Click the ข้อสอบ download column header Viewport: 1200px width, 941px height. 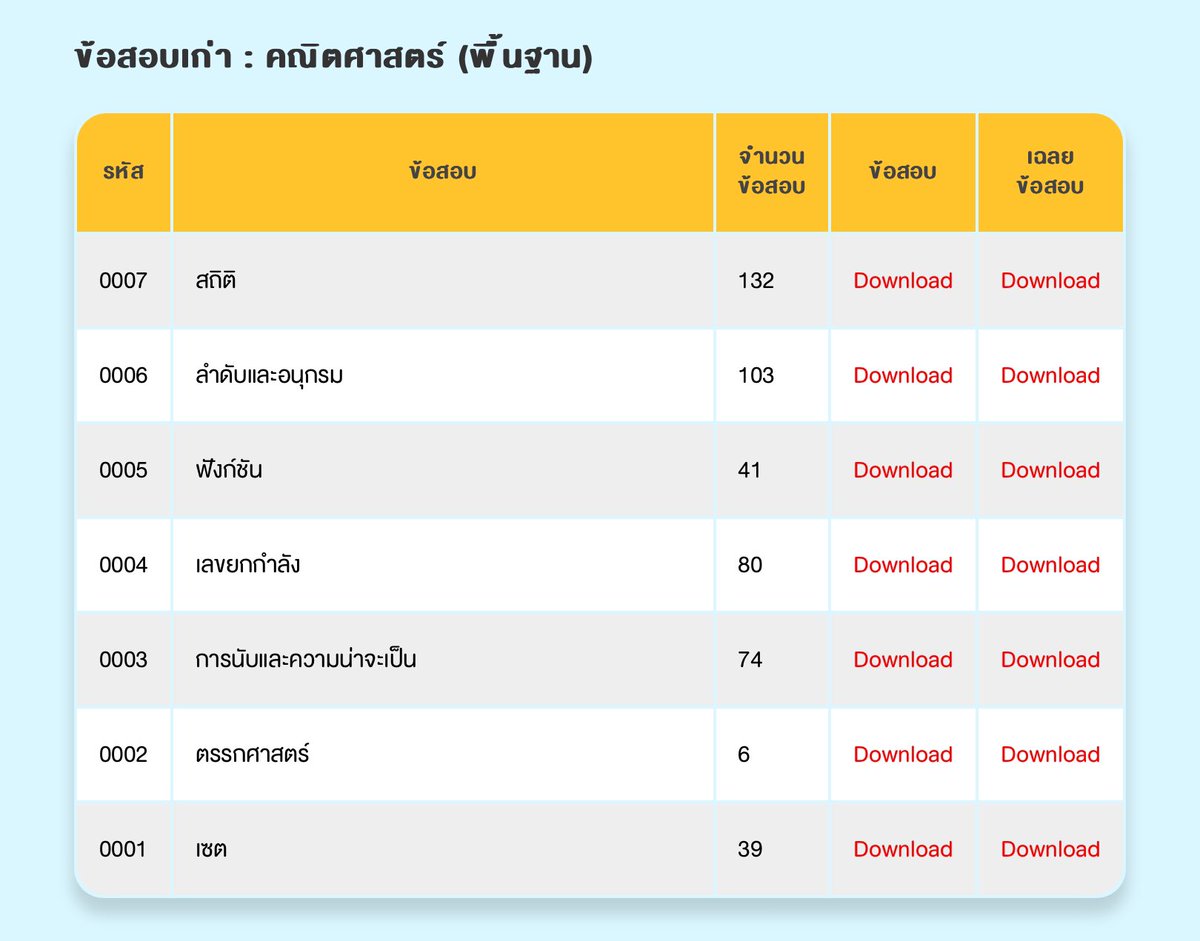point(902,172)
